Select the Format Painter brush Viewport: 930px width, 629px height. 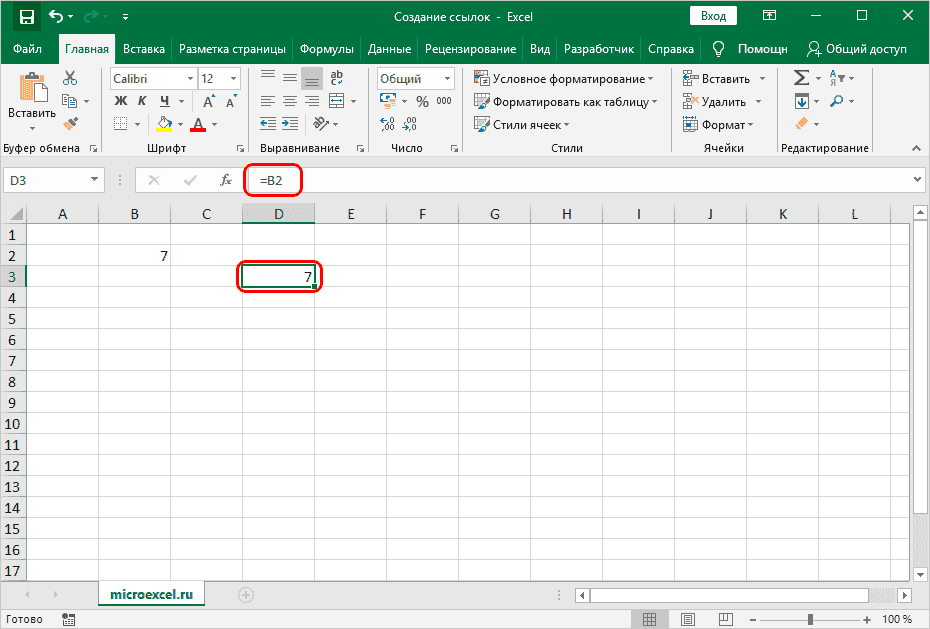[70, 124]
